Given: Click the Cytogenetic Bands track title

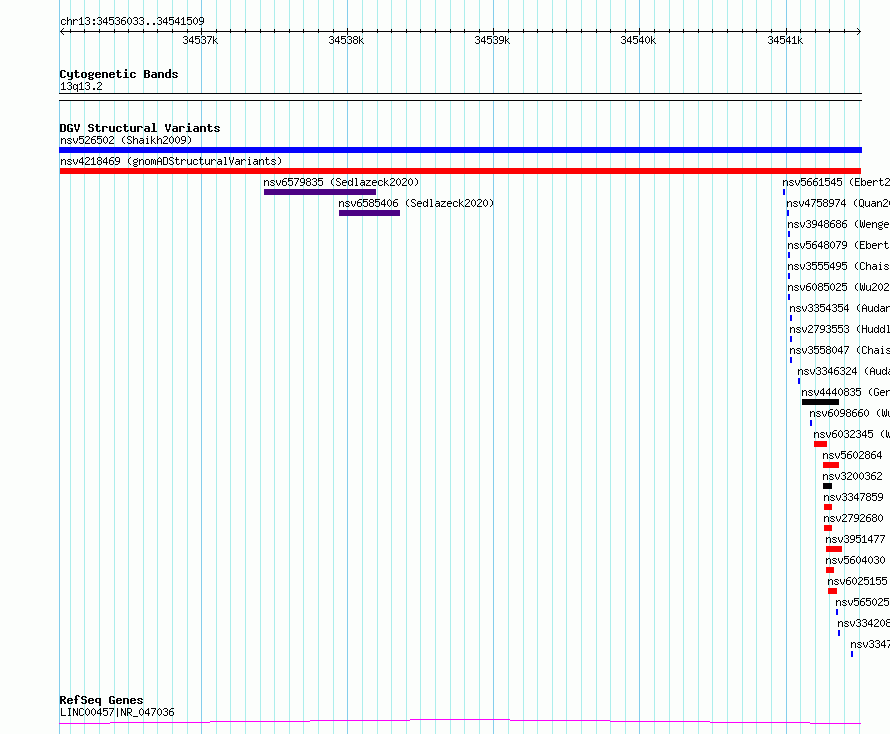Looking at the screenshot, I should tap(119, 74).
